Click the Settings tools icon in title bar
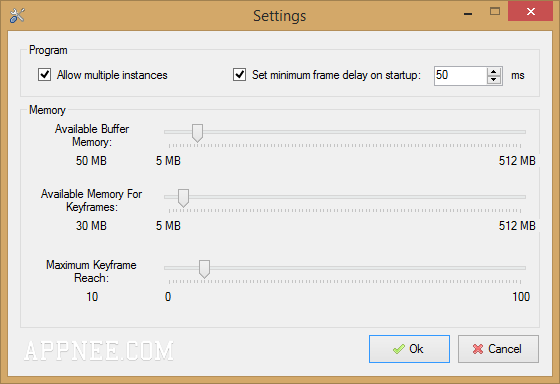 pyautogui.click(x=17, y=15)
